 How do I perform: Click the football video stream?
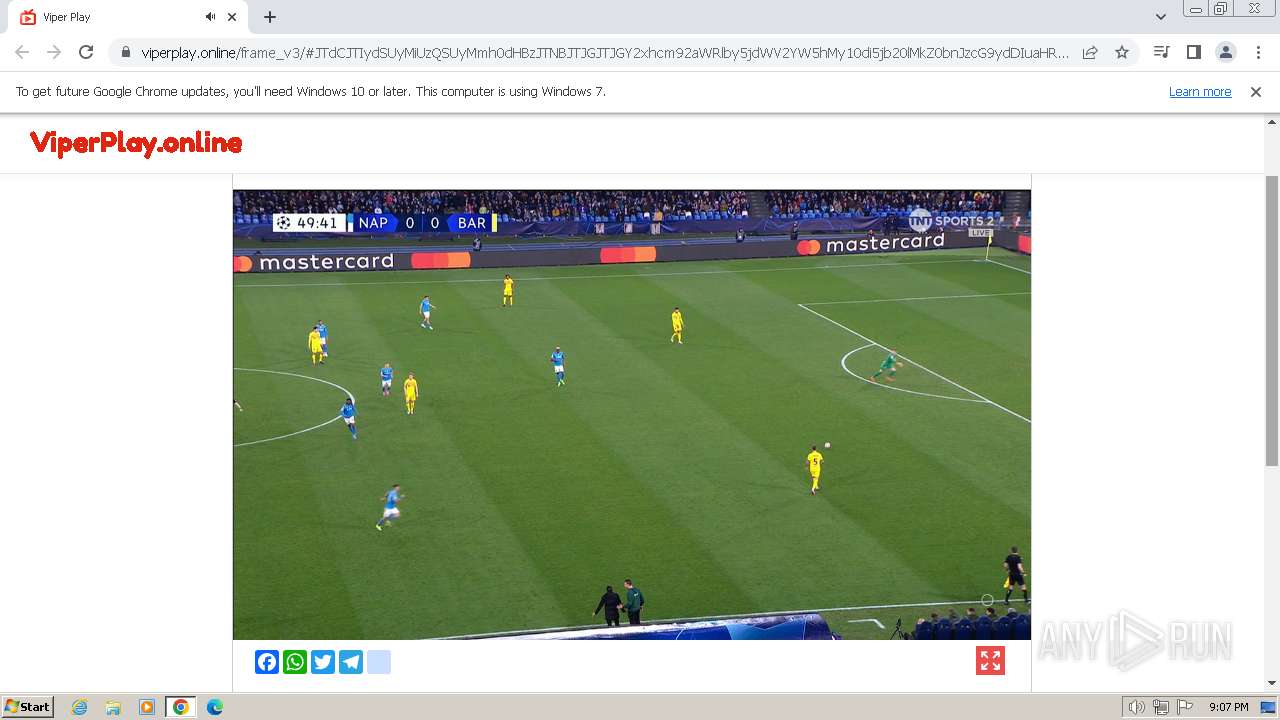point(632,414)
